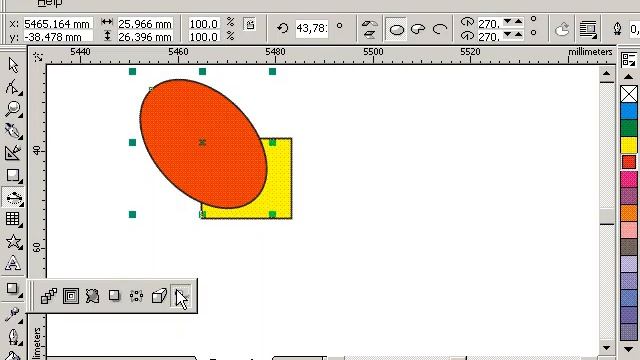The height and width of the screenshot is (360, 640).
Task: Choose the Graph Paper grid tool
Action: click(13, 219)
